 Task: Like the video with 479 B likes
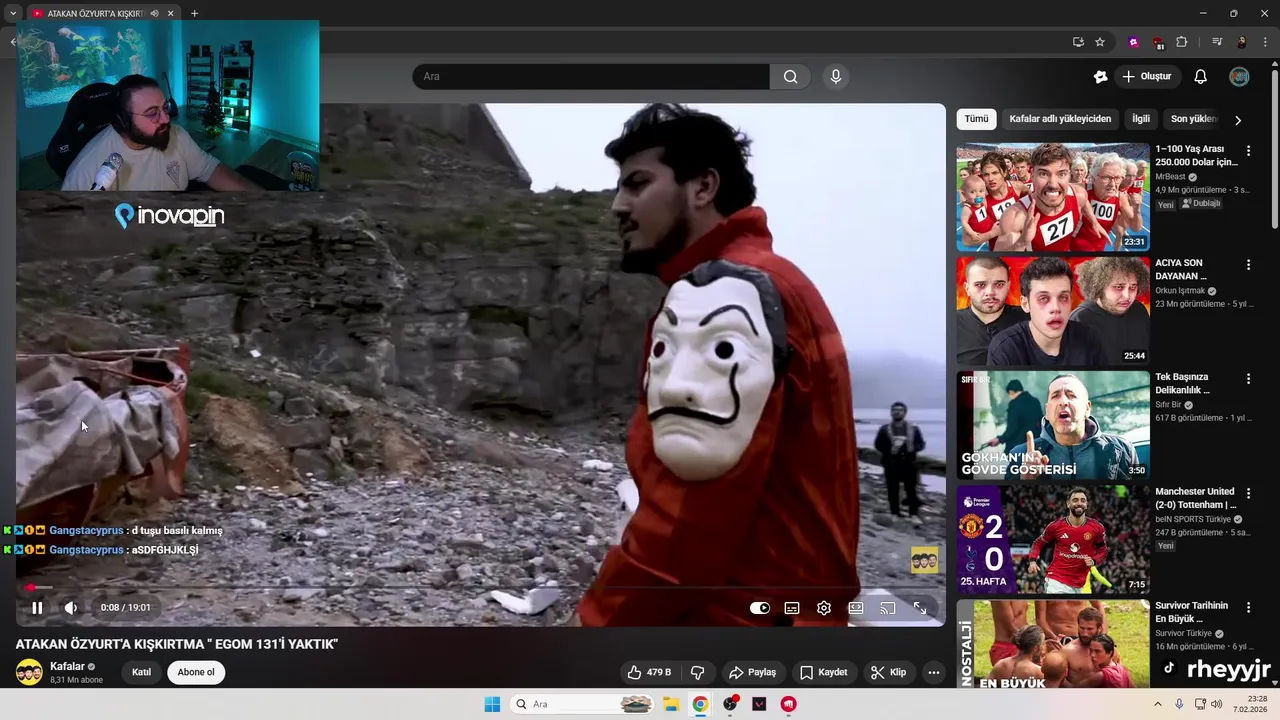[x=649, y=672]
